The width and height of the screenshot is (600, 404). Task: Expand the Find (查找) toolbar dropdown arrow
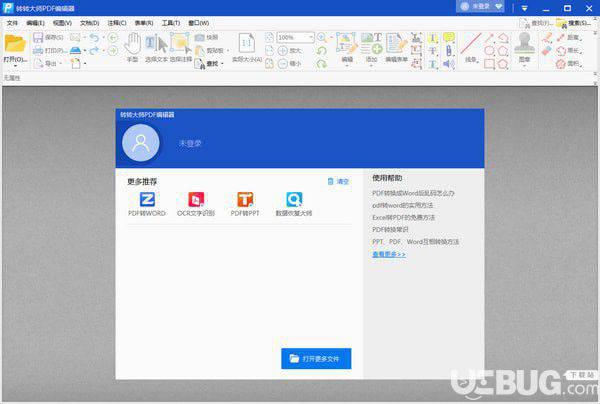point(222,64)
